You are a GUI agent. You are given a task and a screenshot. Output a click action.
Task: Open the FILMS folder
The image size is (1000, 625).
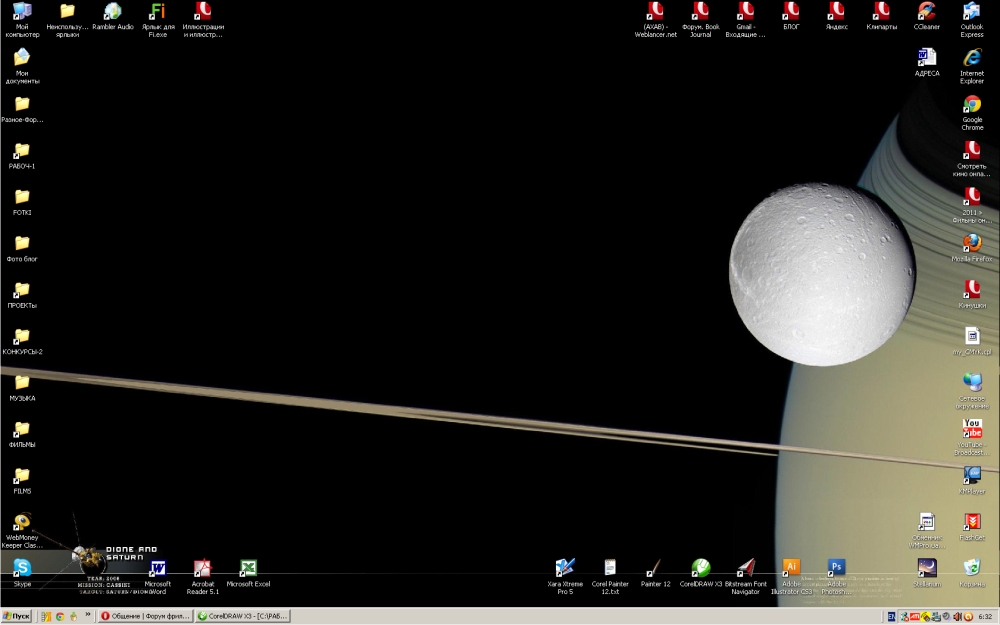coord(22,480)
